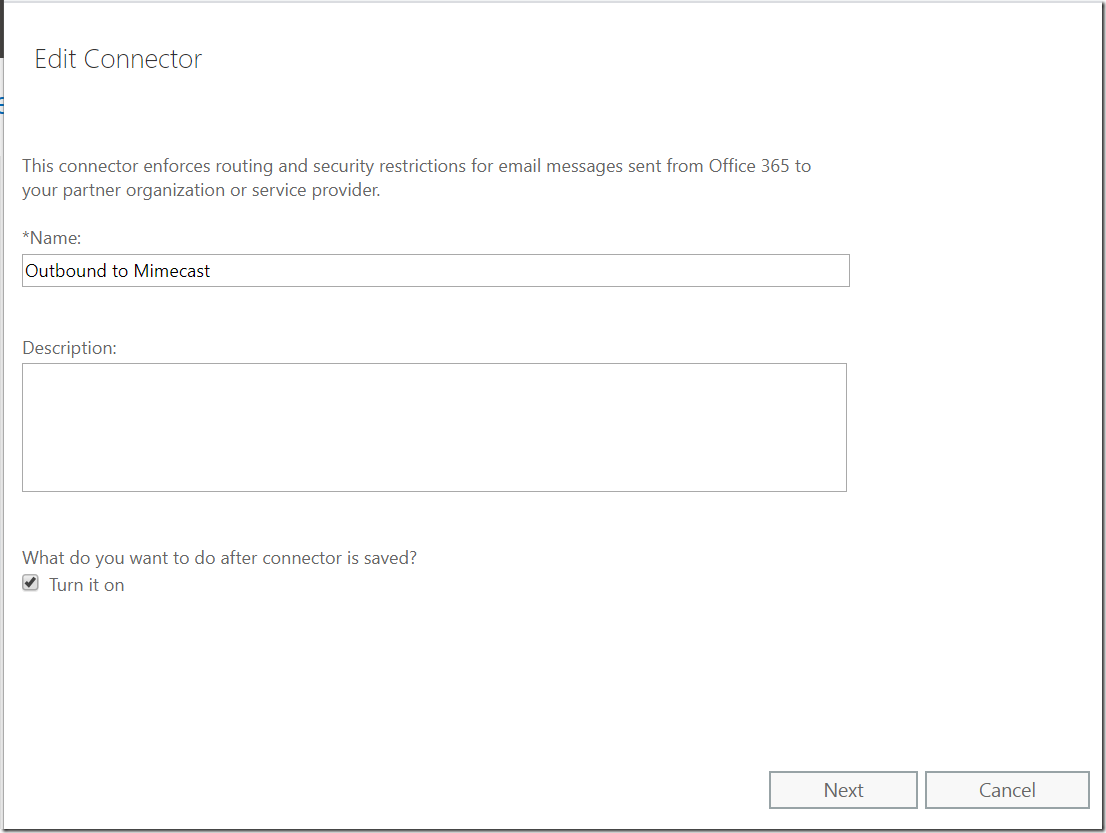Click the Turn it on label text

pyautogui.click(x=87, y=585)
